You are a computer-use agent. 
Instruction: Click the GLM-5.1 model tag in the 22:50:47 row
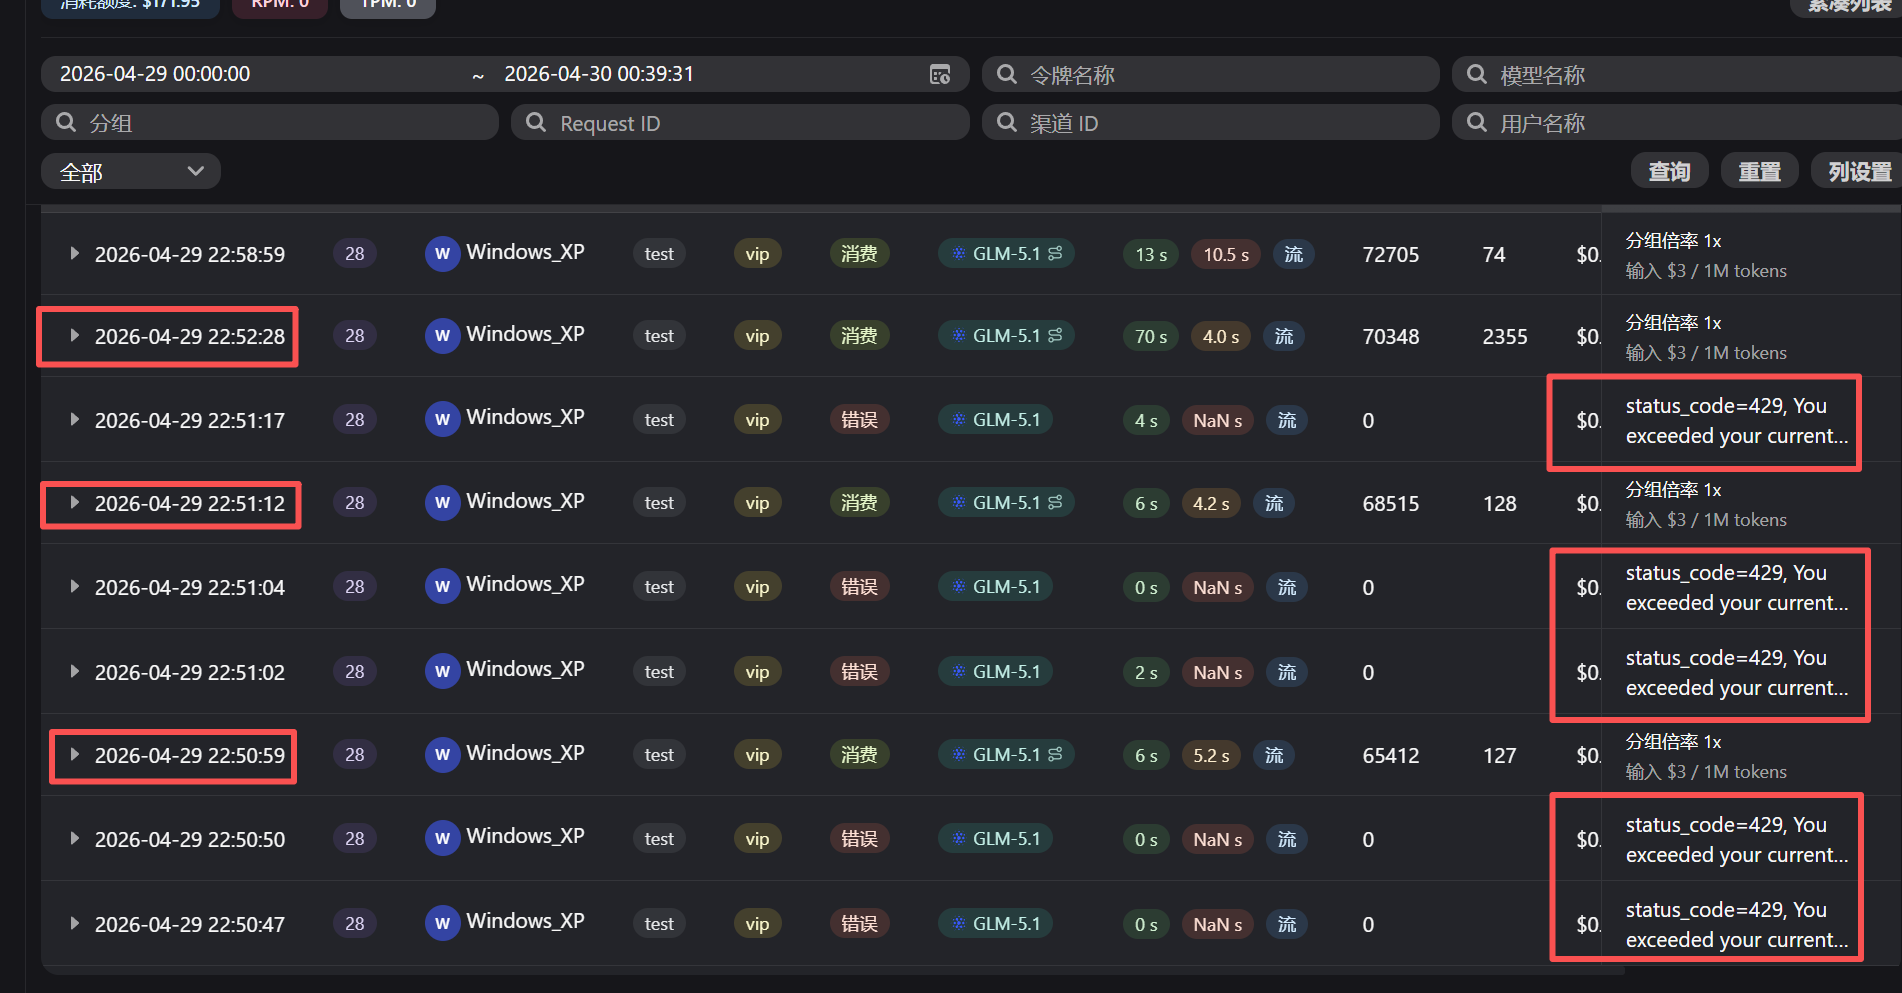pos(996,924)
